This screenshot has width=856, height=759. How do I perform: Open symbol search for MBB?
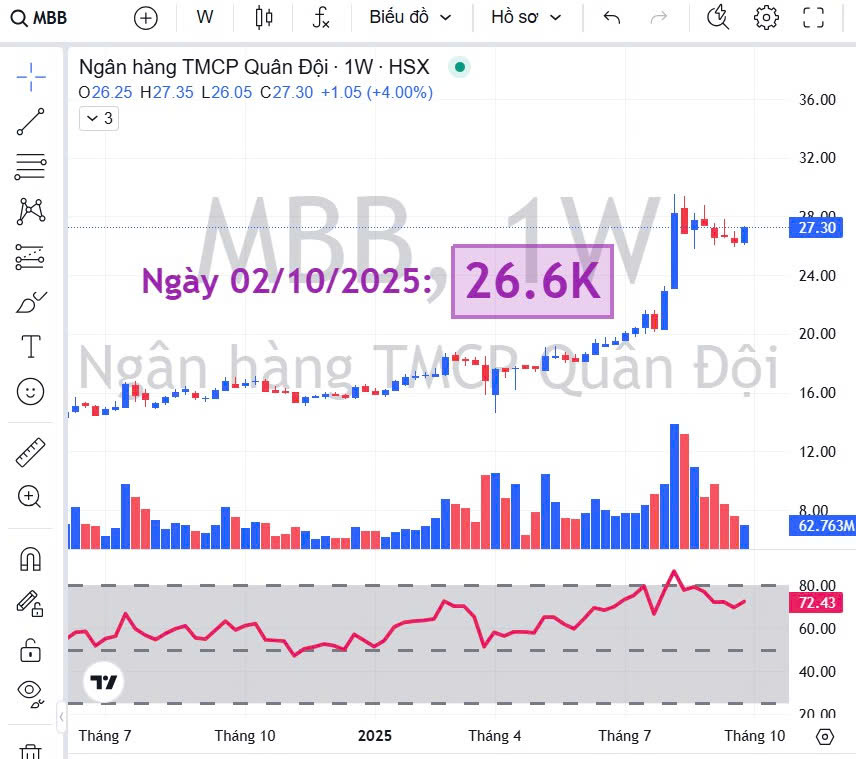point(39,18)
